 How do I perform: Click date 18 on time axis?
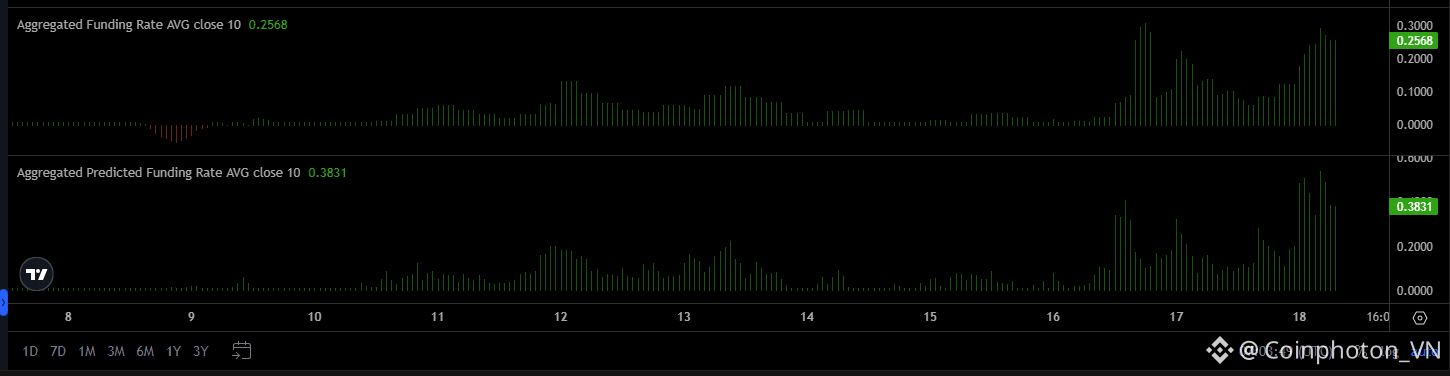(1299, 317)
